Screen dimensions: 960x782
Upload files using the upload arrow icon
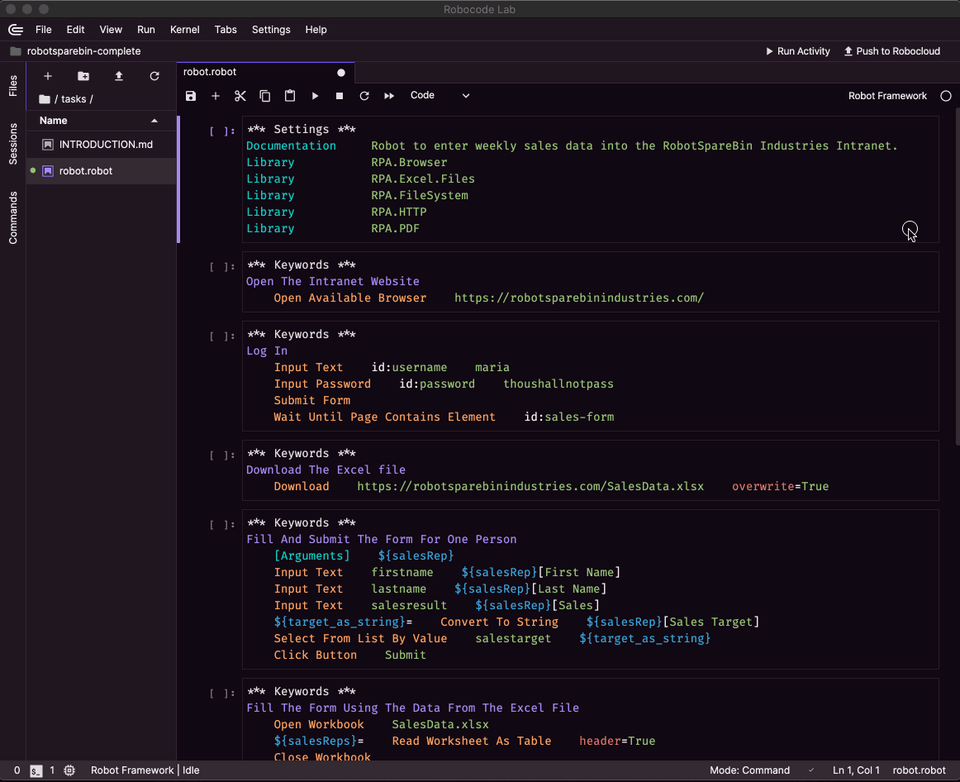tap(119, 76)
